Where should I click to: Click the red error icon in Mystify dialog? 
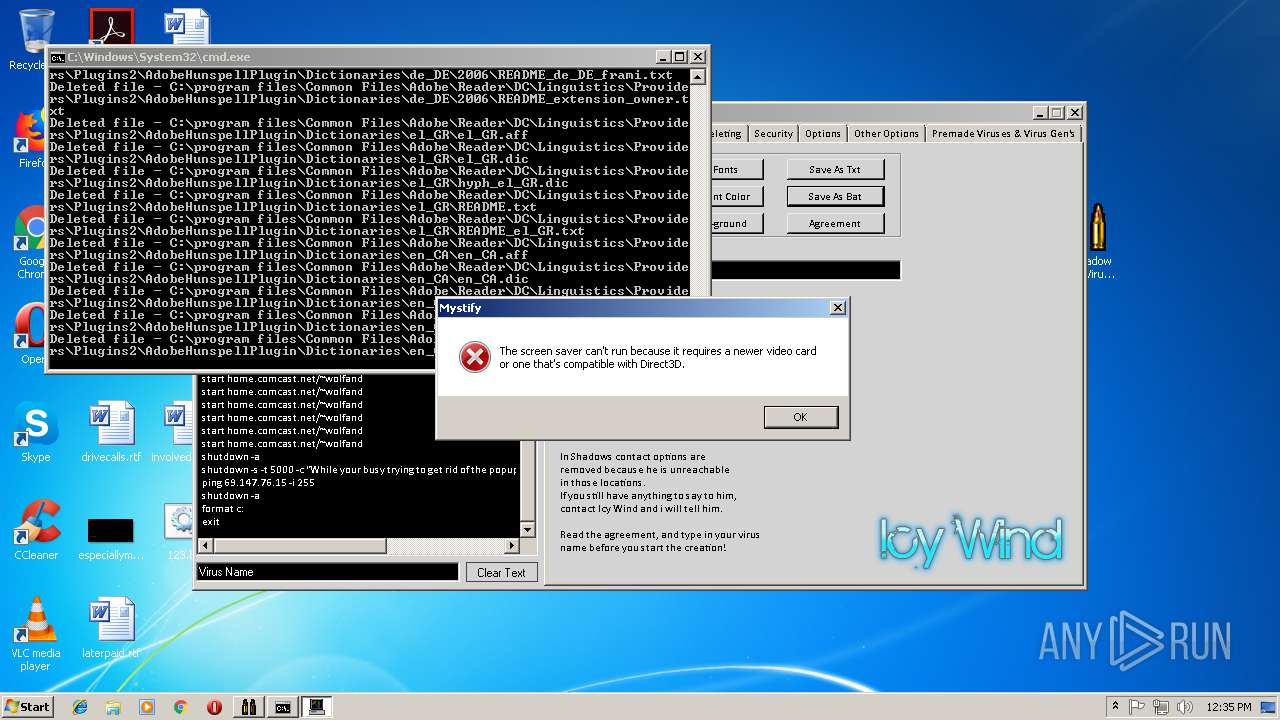point(475,357)
